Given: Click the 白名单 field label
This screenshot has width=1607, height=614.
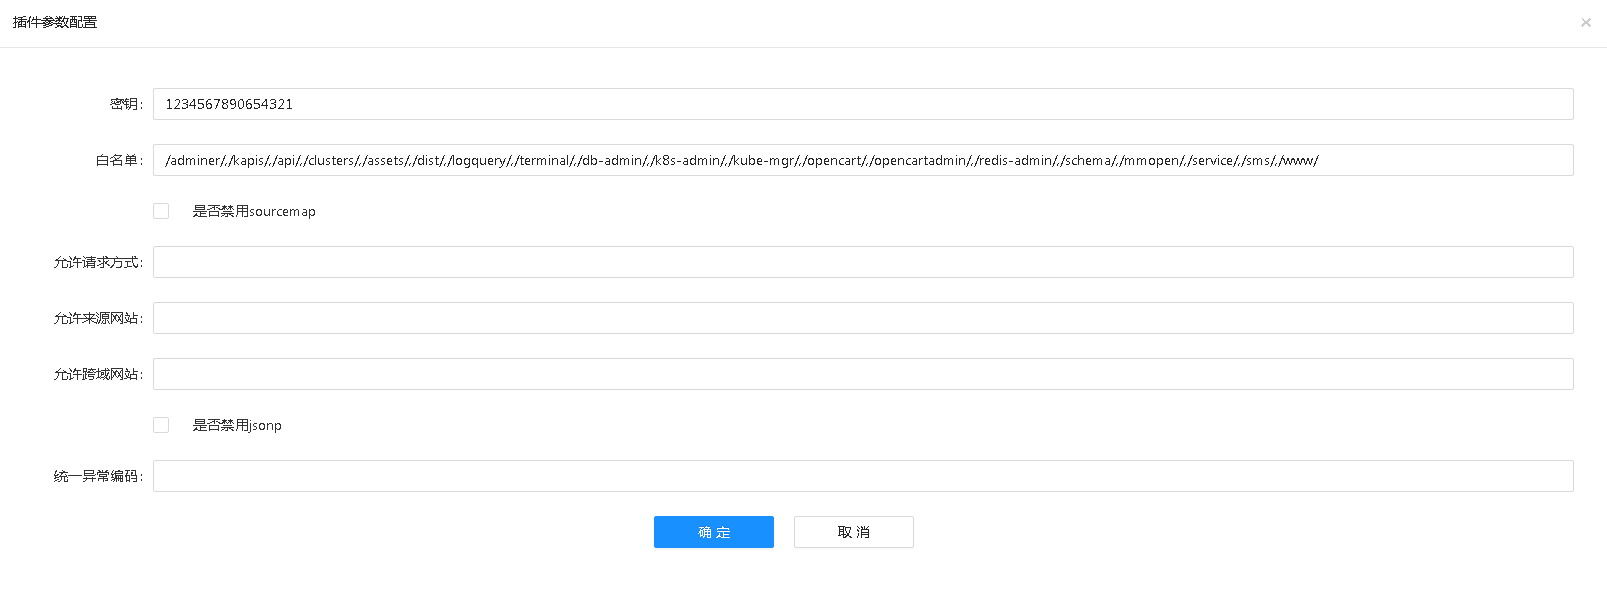Looking at the screenshot, I should pos(119,160).
